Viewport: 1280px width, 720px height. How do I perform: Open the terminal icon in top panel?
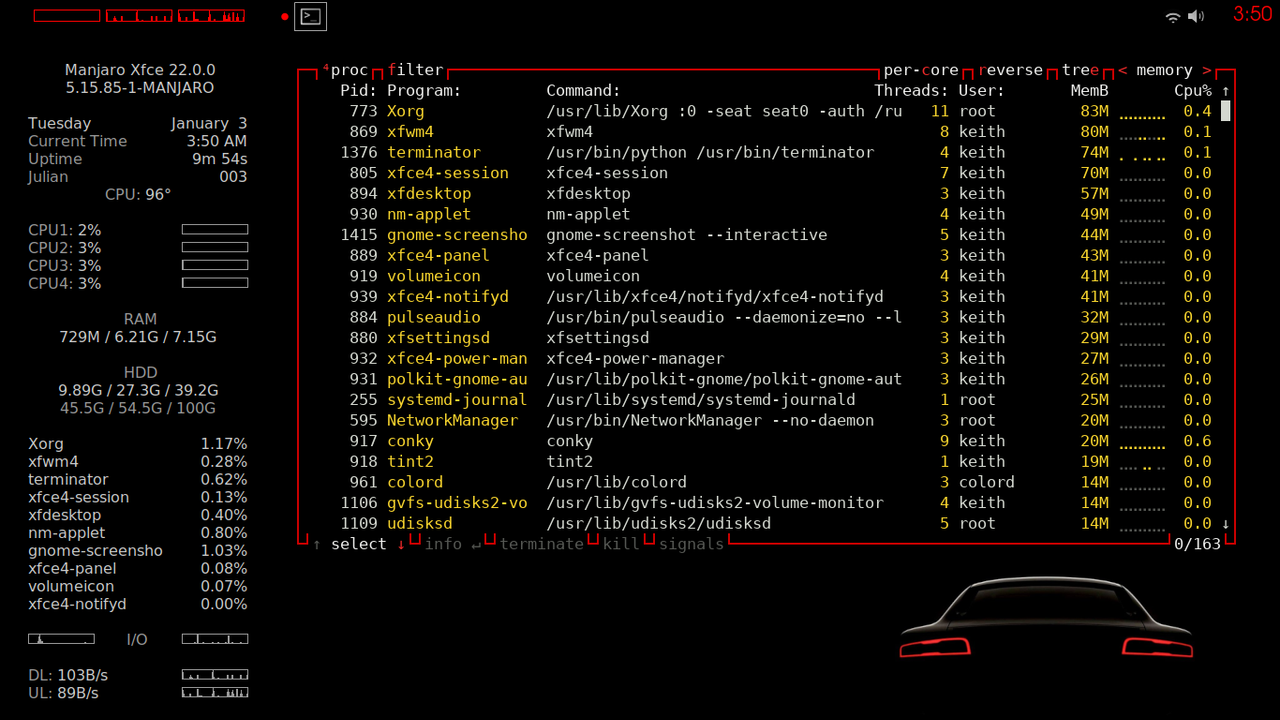(310, 16)
